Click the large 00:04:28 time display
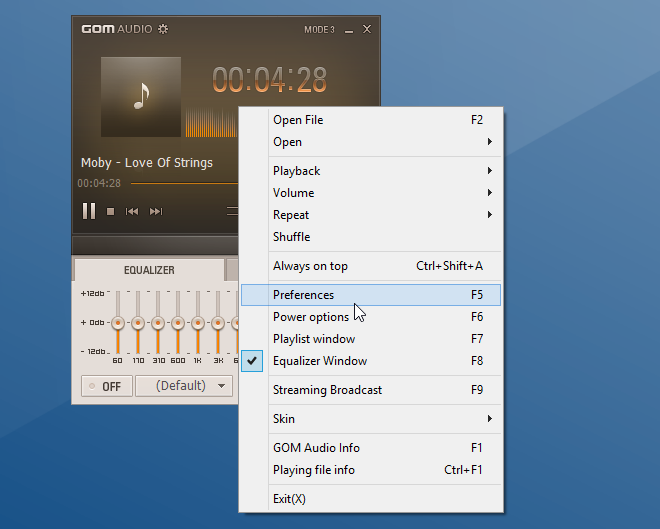The width and height of the screenshot is (660, 529). point(269,80)
